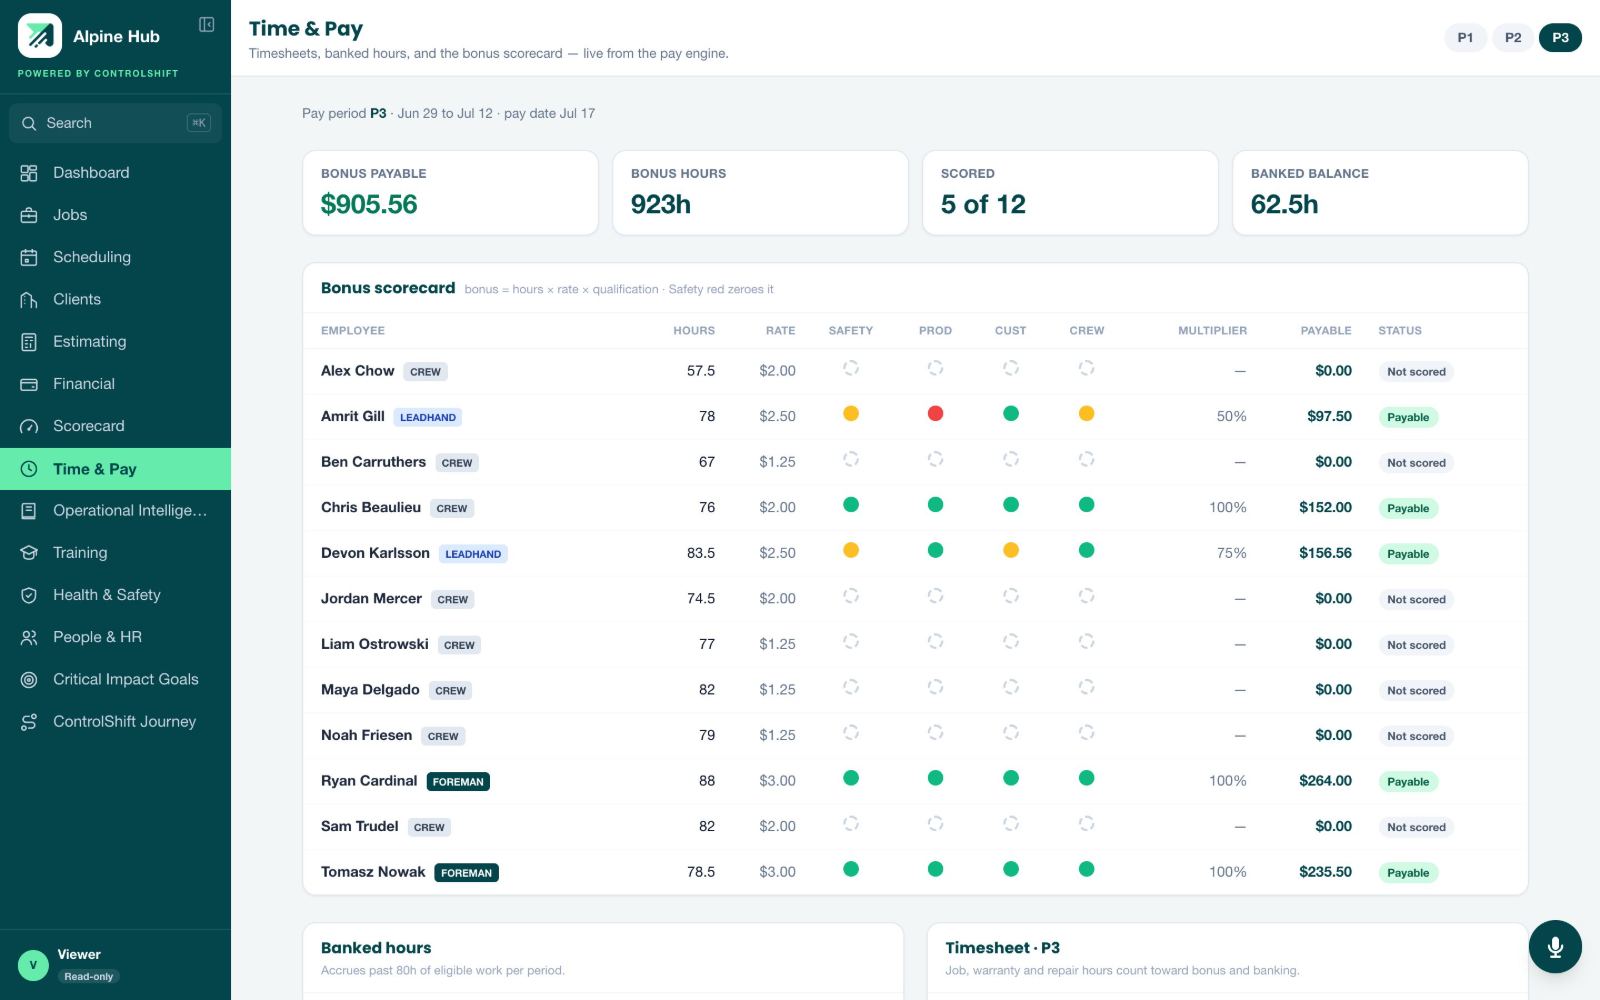
Task: Click Devon Karlsson's yellow safety dot
Action: [851, 550]
